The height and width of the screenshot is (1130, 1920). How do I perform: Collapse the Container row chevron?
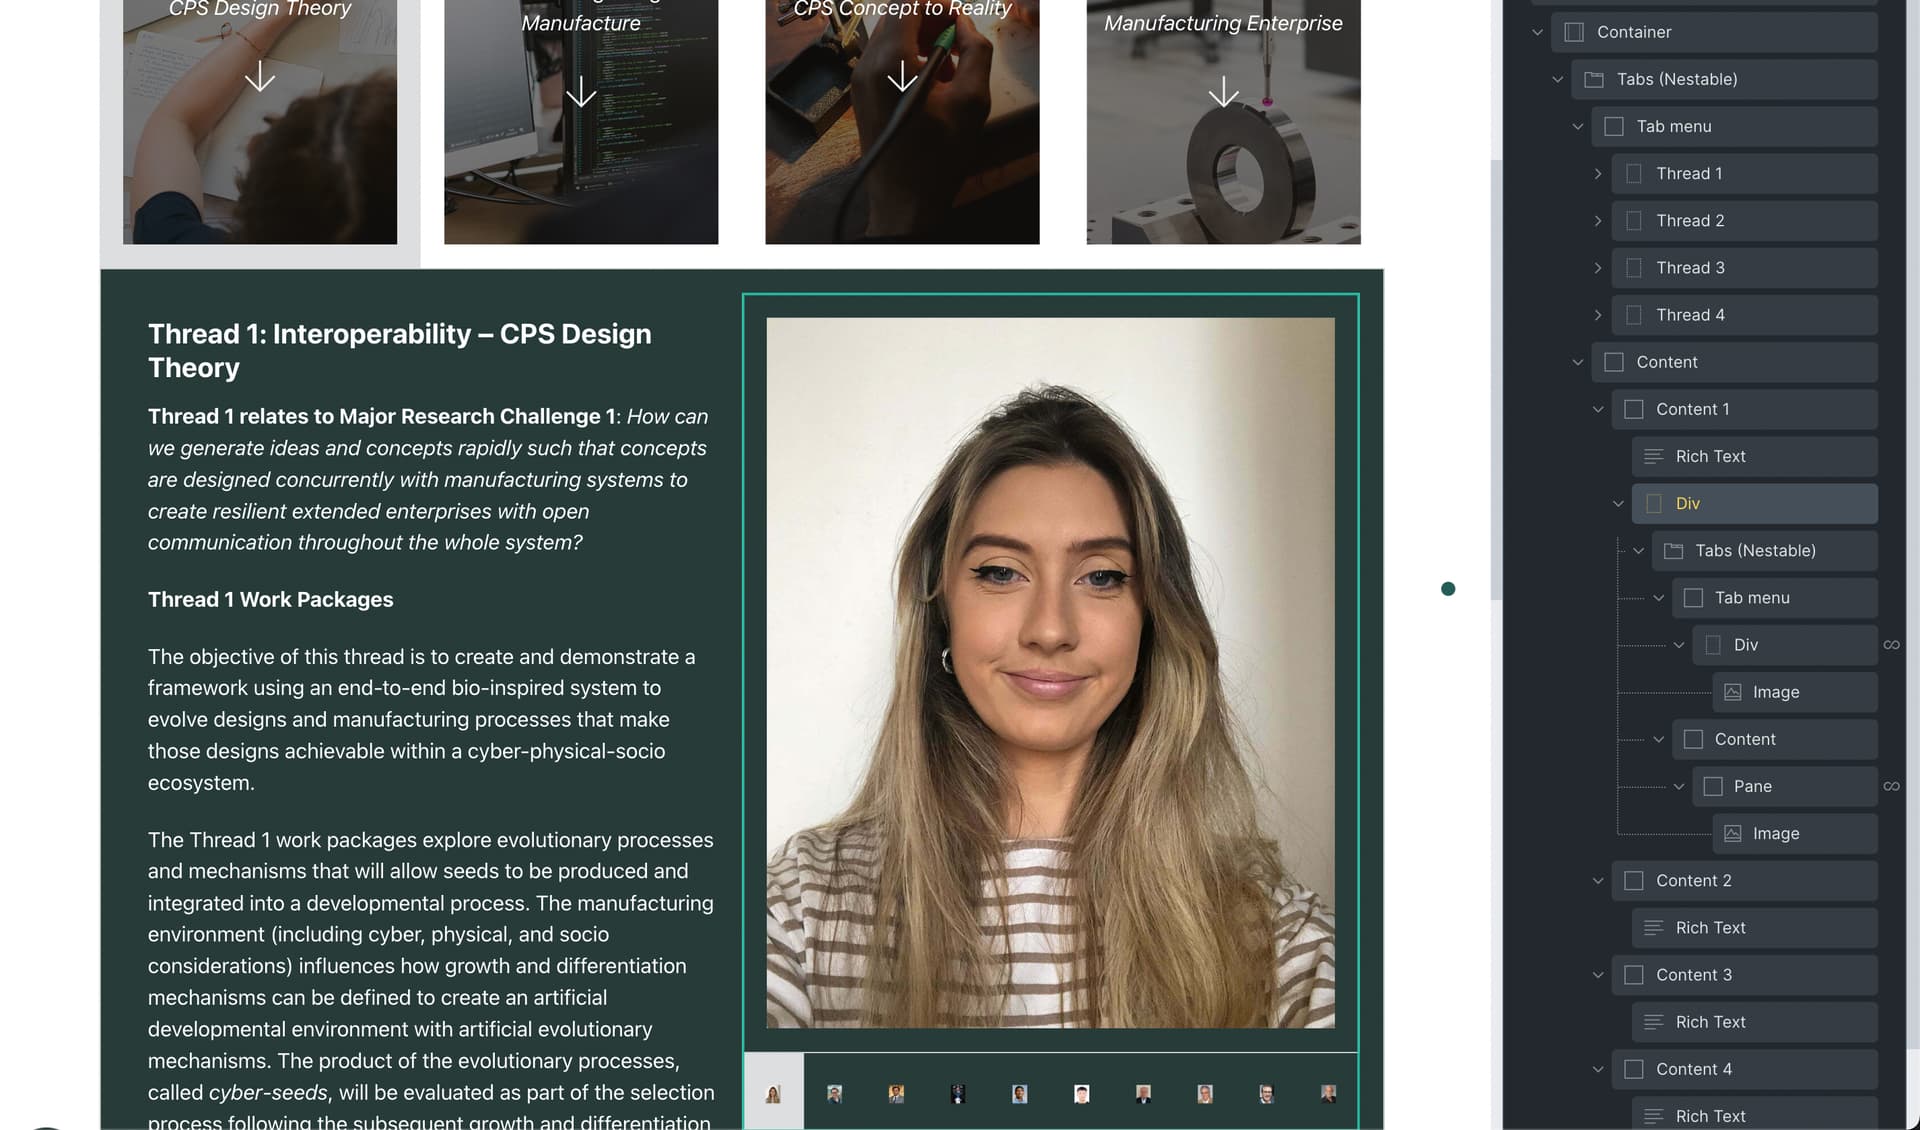[x=1537, y=32]
